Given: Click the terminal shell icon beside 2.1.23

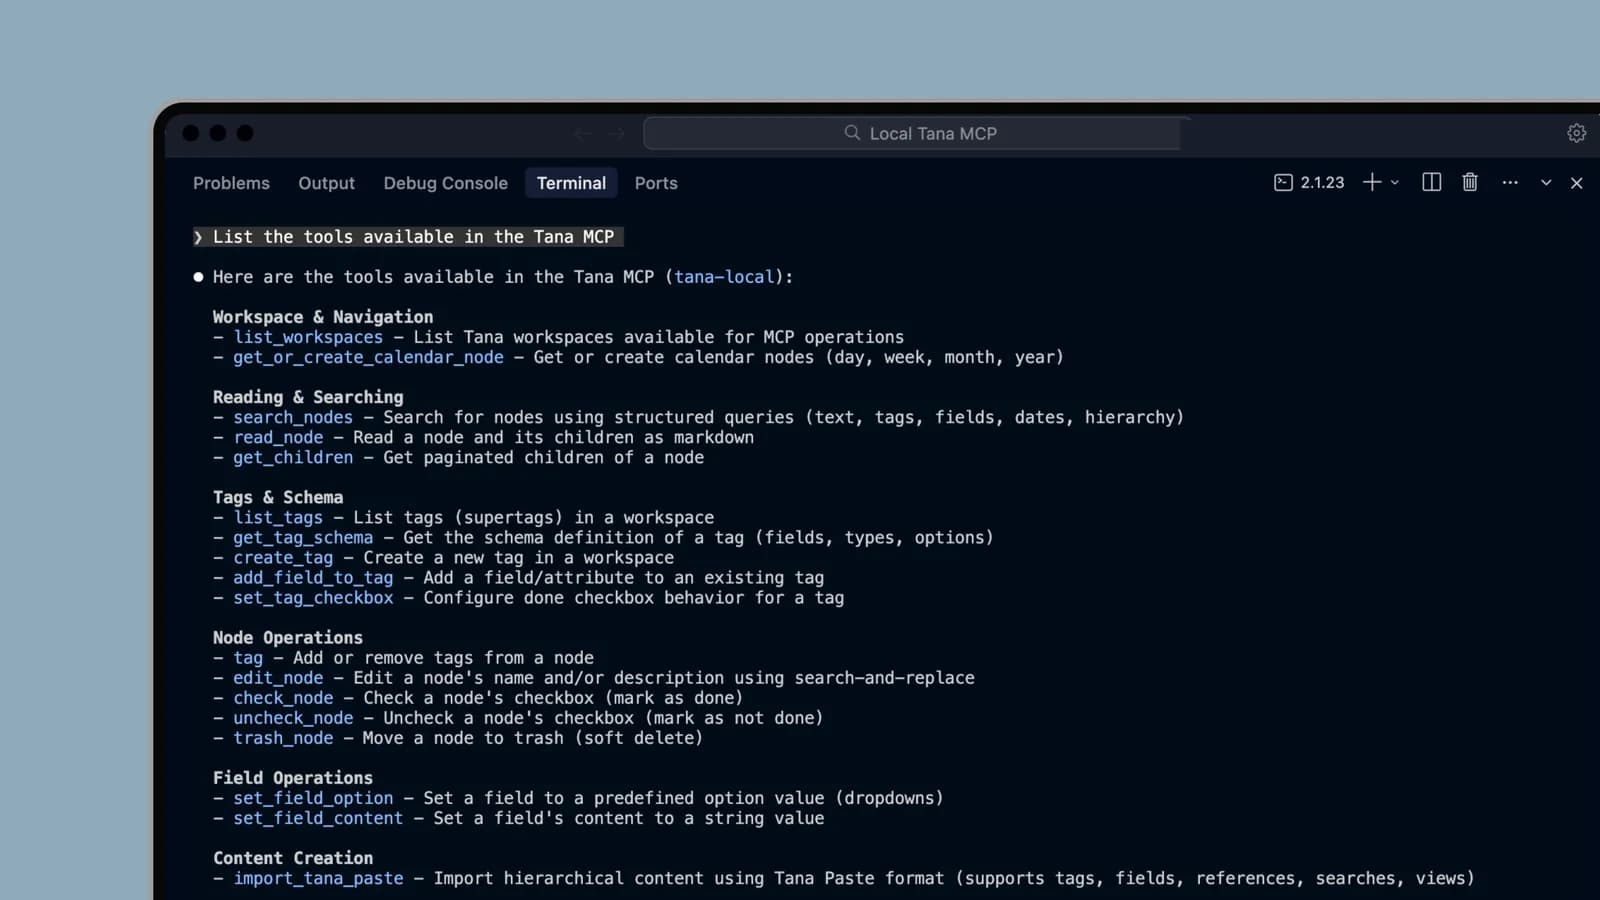Looking at the screenshot, I should [x=1283, y=182].
